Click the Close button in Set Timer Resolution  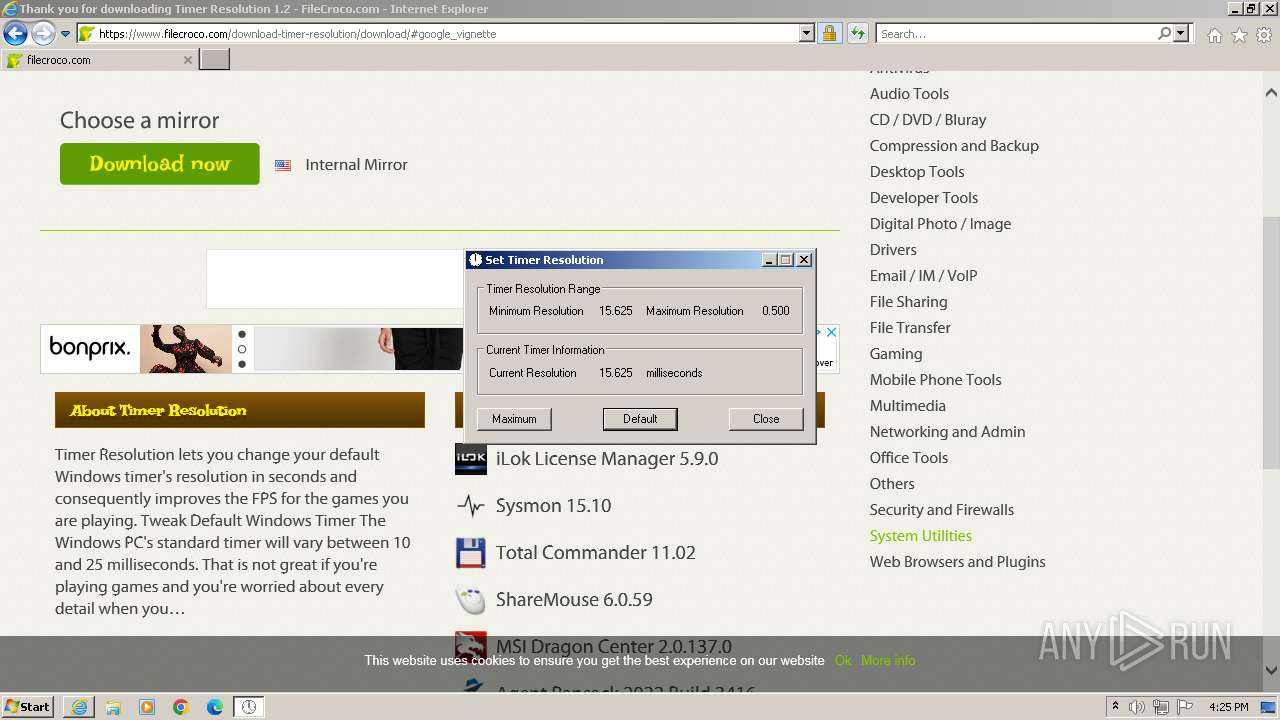766,419
